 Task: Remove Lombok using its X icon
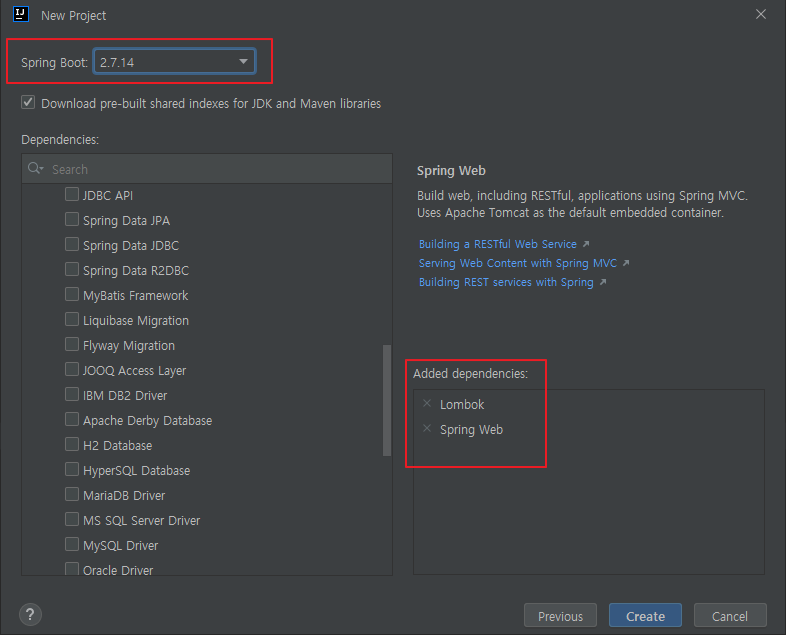pos(427,403)
